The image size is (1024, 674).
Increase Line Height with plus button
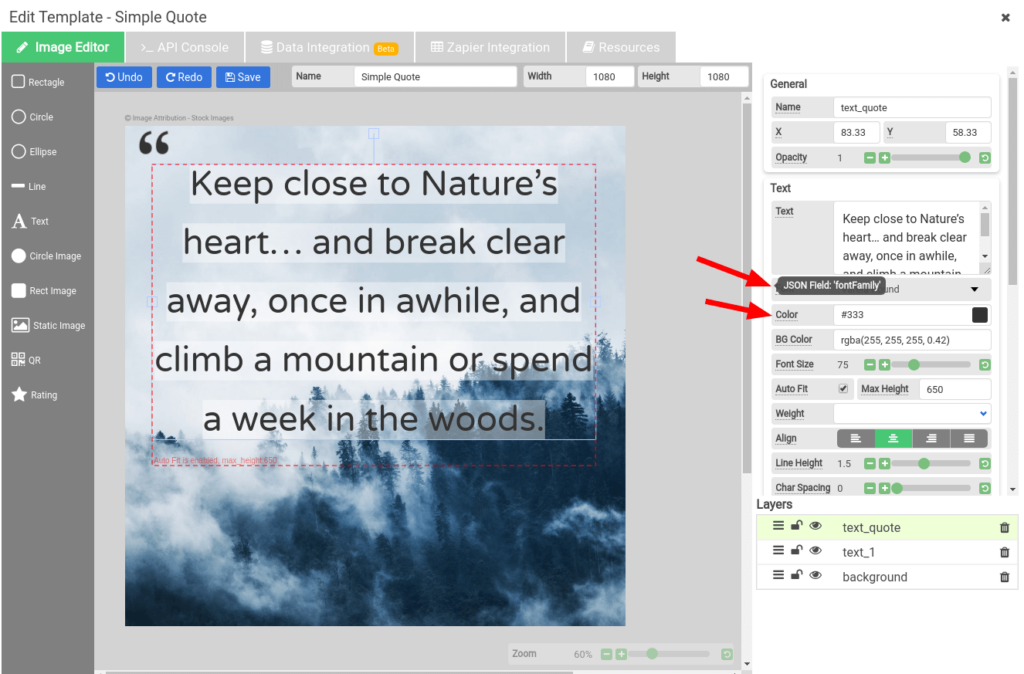tap(884, 464)
